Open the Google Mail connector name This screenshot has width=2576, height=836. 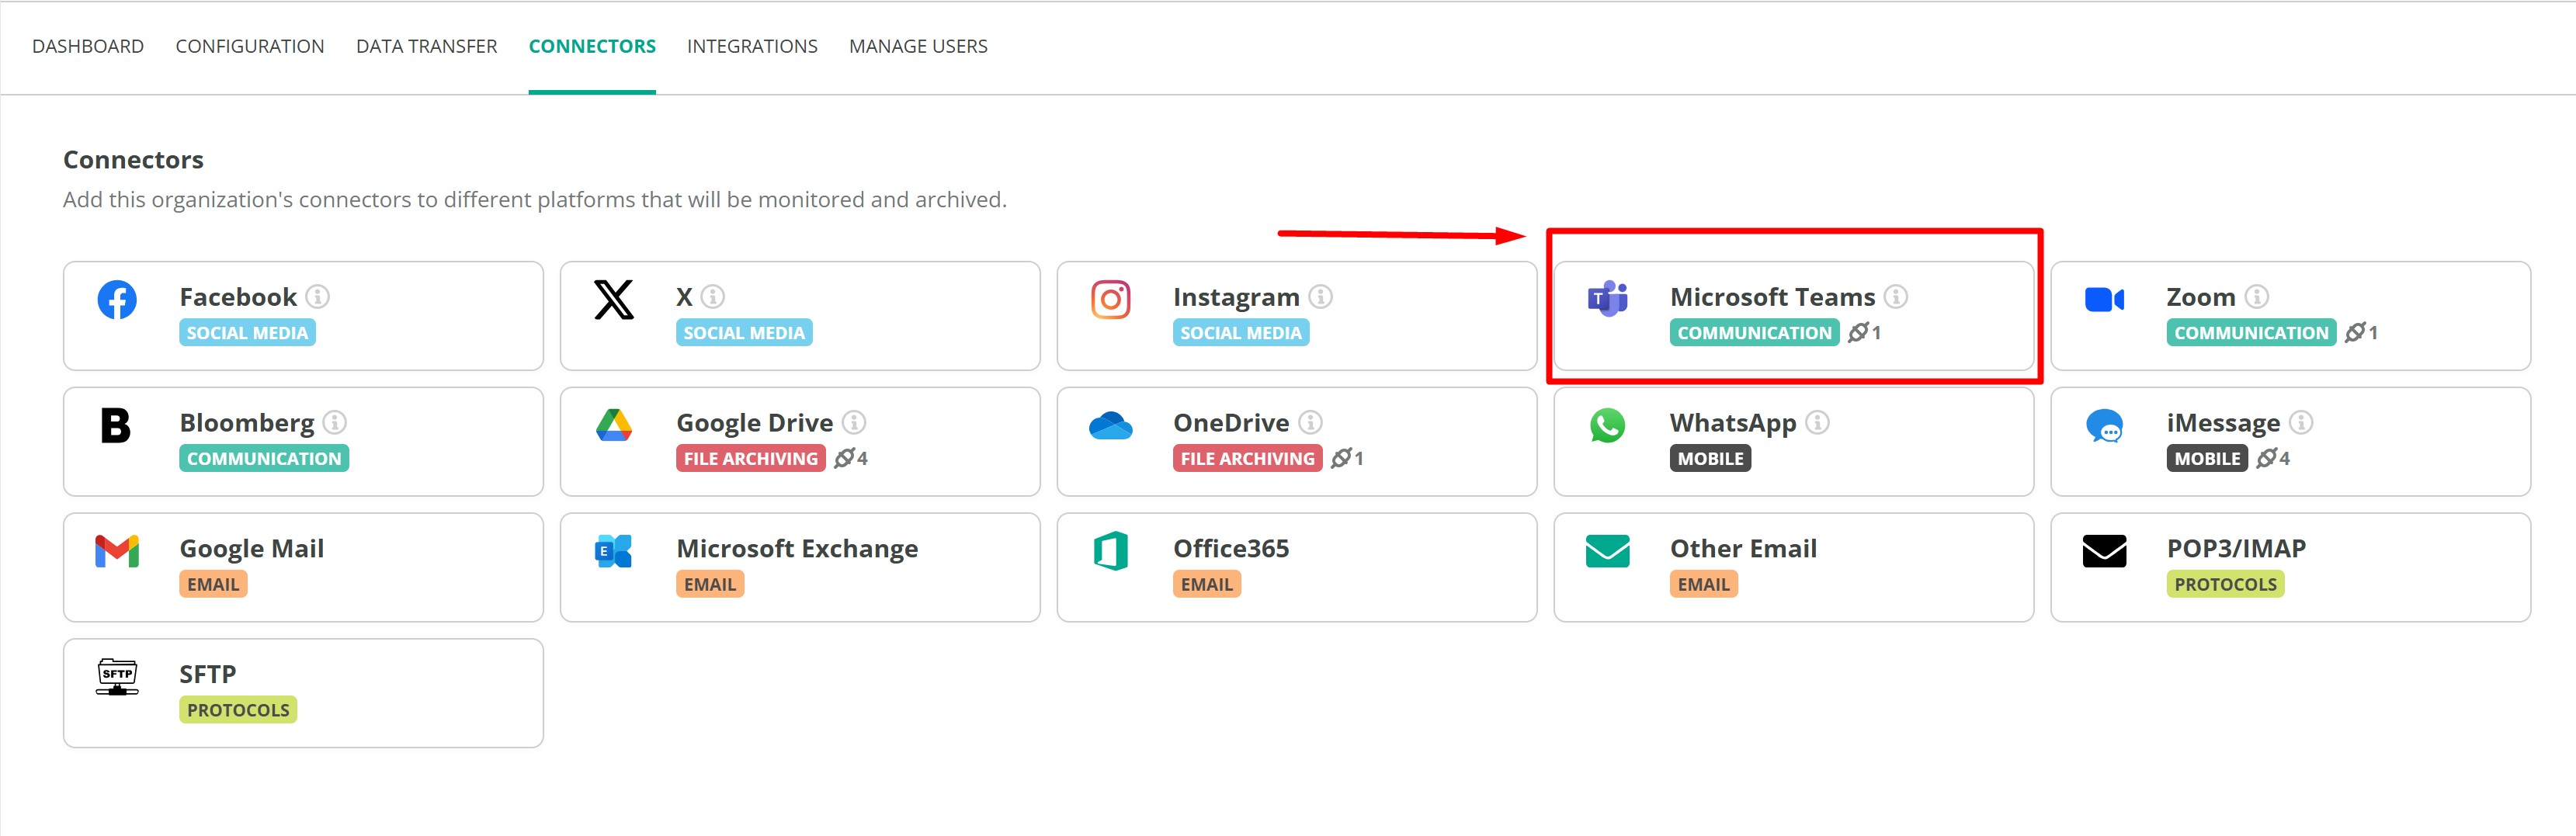click(x=252, y=549)
